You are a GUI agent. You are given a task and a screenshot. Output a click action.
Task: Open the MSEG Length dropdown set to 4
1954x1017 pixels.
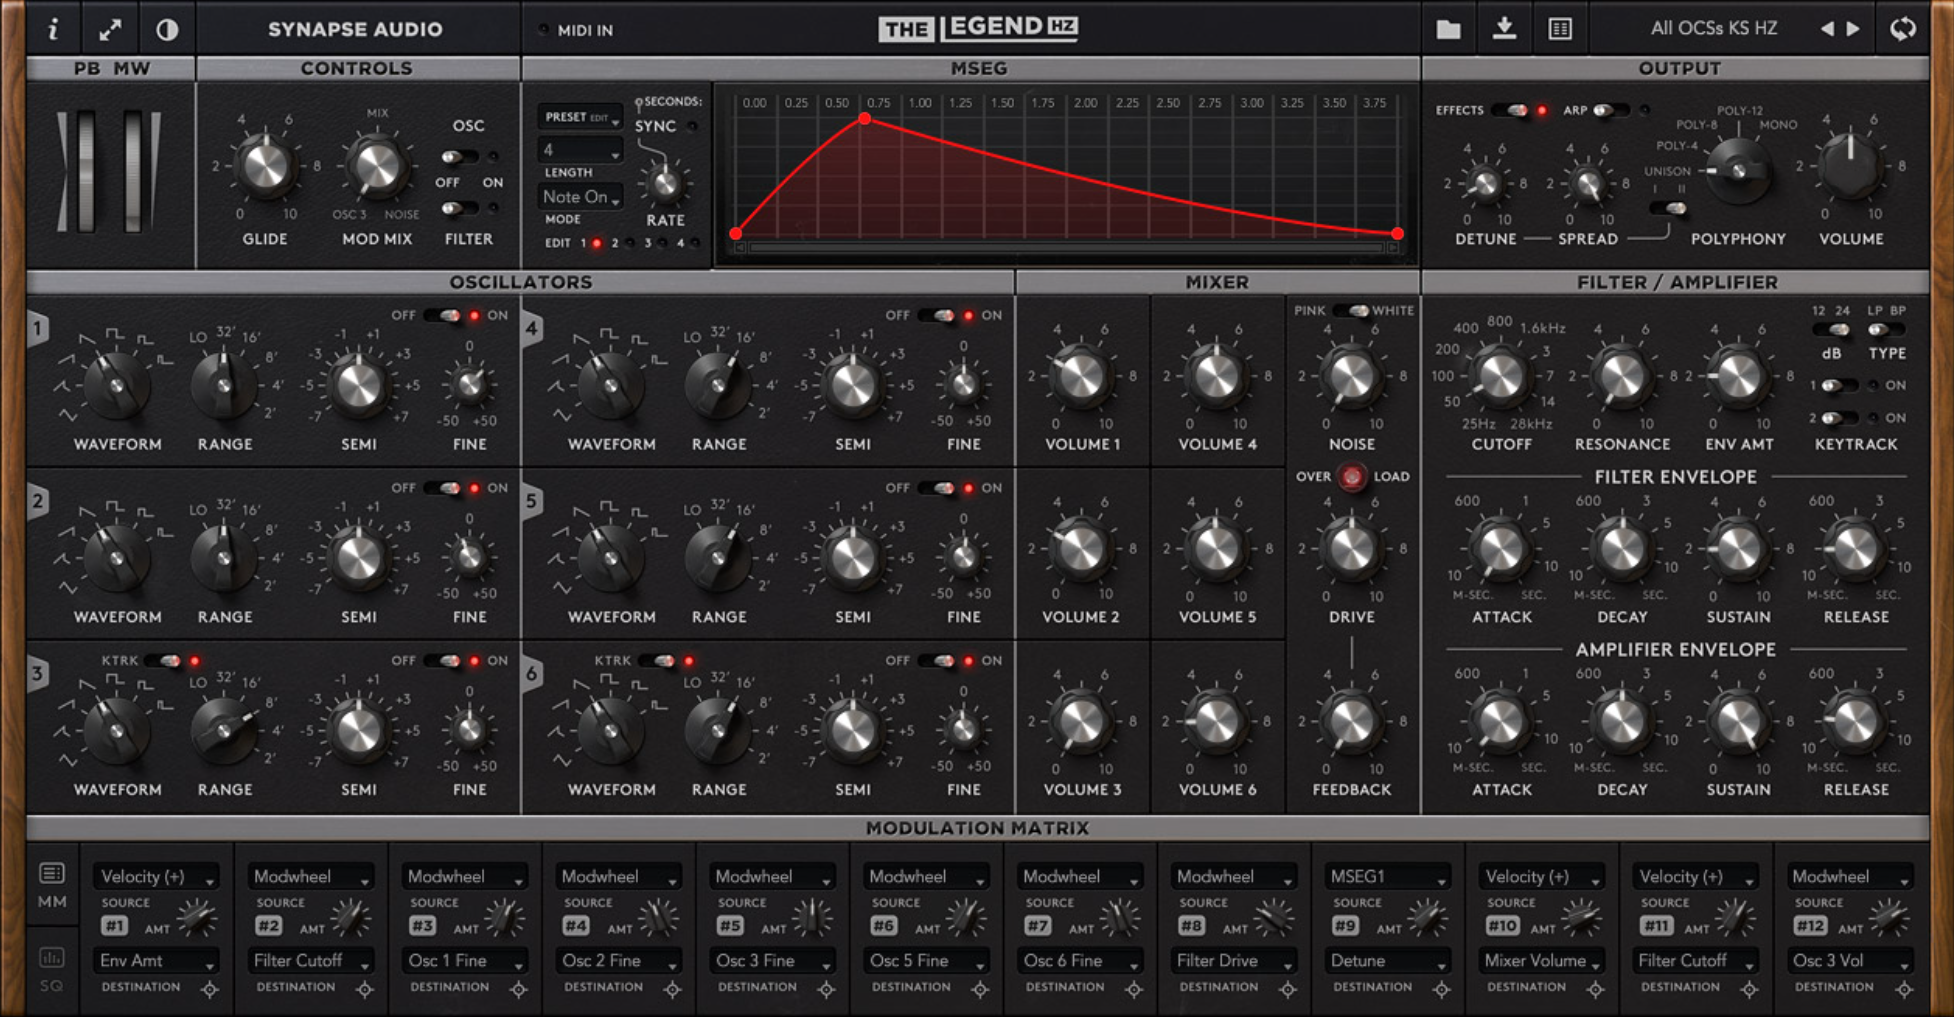point(580,149)
